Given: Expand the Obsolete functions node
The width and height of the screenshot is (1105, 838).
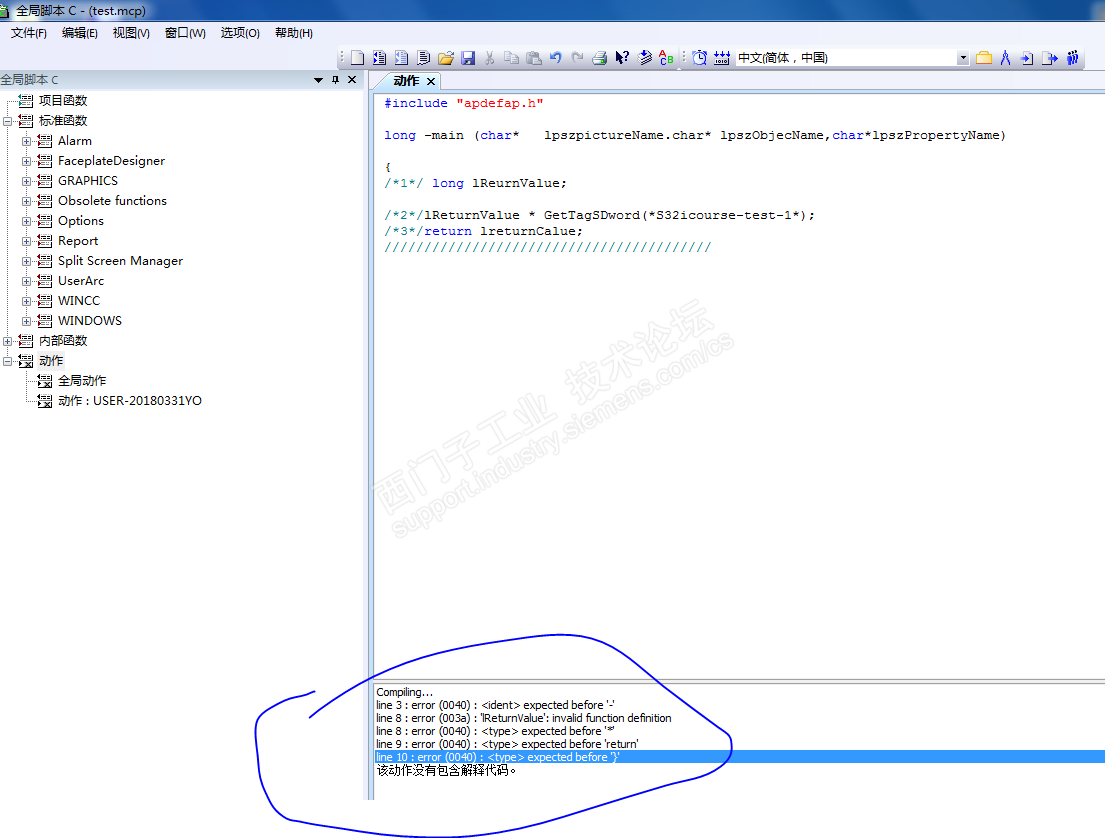Looking at the screenshot, I should click(x=26, y=201).
